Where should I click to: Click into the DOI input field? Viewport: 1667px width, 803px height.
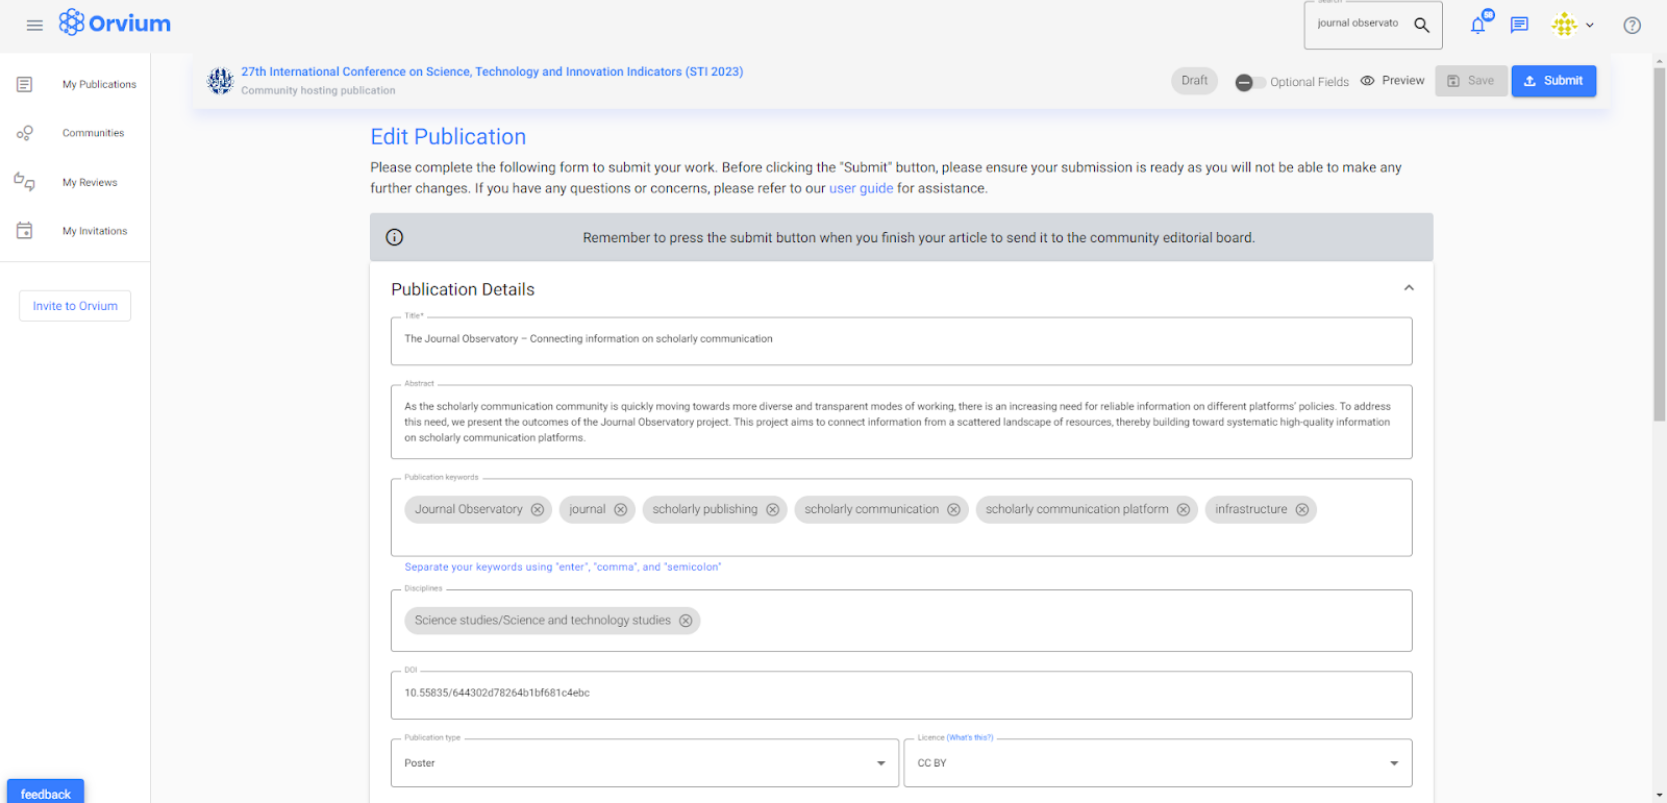click(x=901, y=695)
